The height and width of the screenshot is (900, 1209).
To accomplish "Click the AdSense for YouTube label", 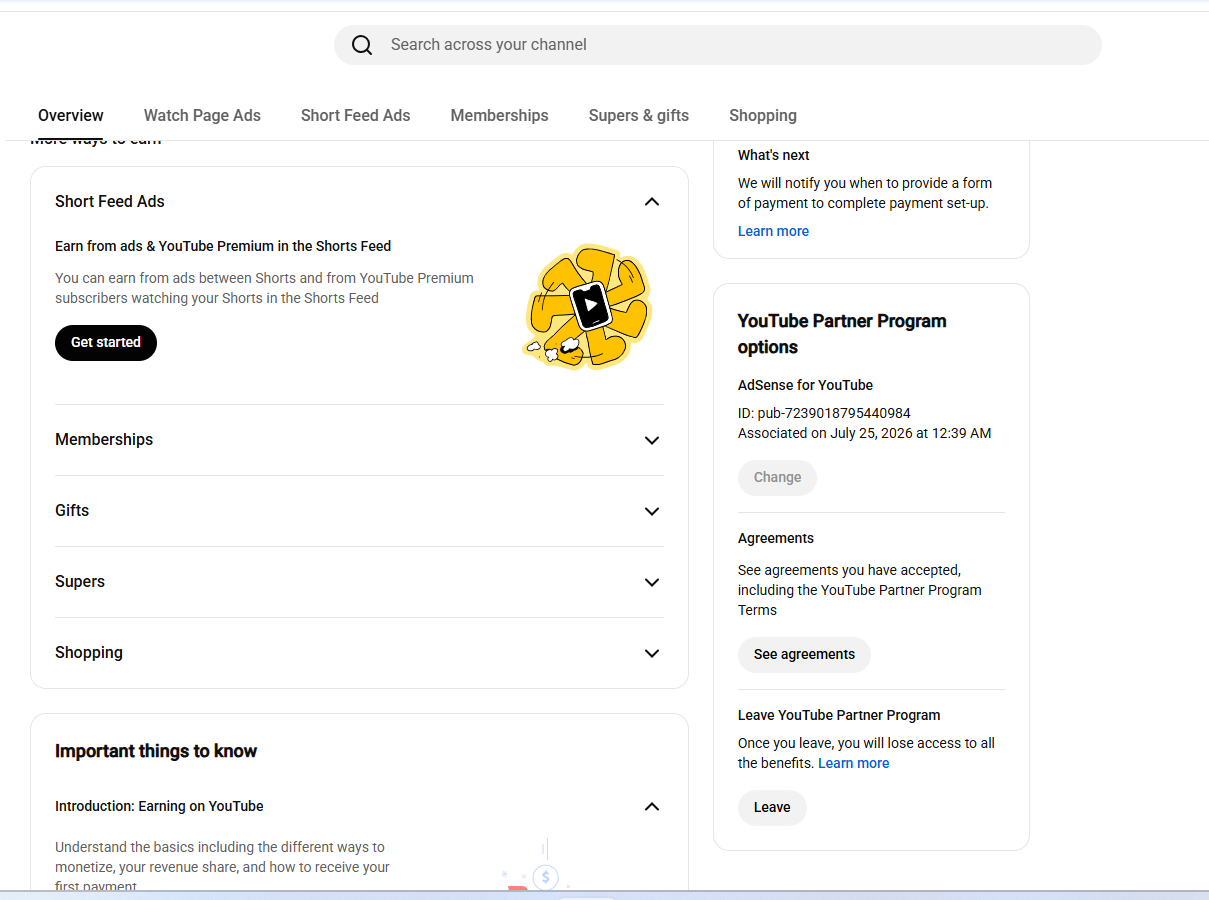I will click(x=805, y=385).
